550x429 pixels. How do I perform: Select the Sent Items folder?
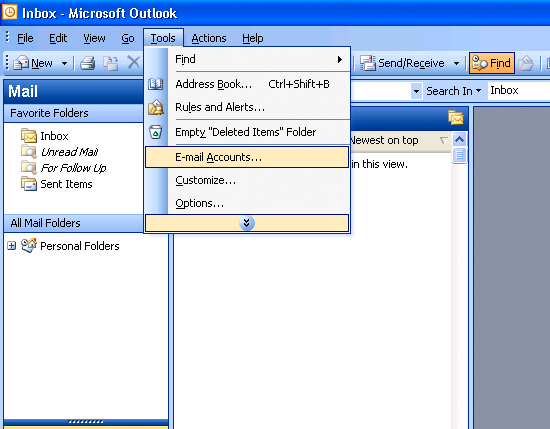66,184
